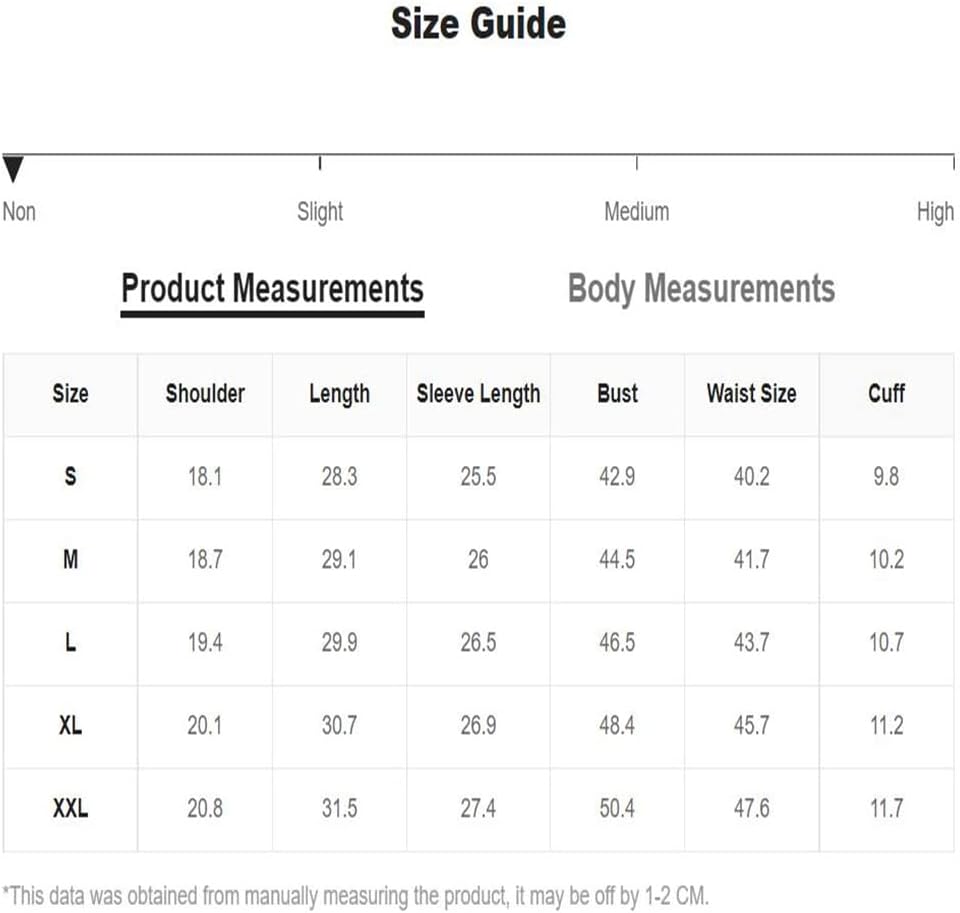Screen dimensions: 960x913
Task: Click the Waist Size column header
Action: pos(751,393)
